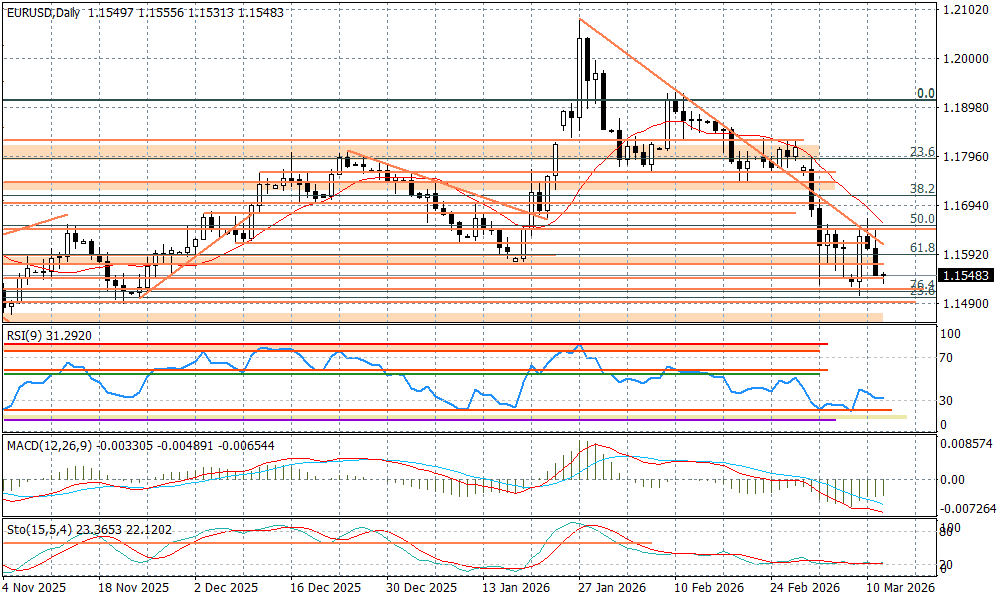The width and height of the screenshot is (1000, 600).
Task: Select the 1.14900 price axis label
Action: point(965,303)
